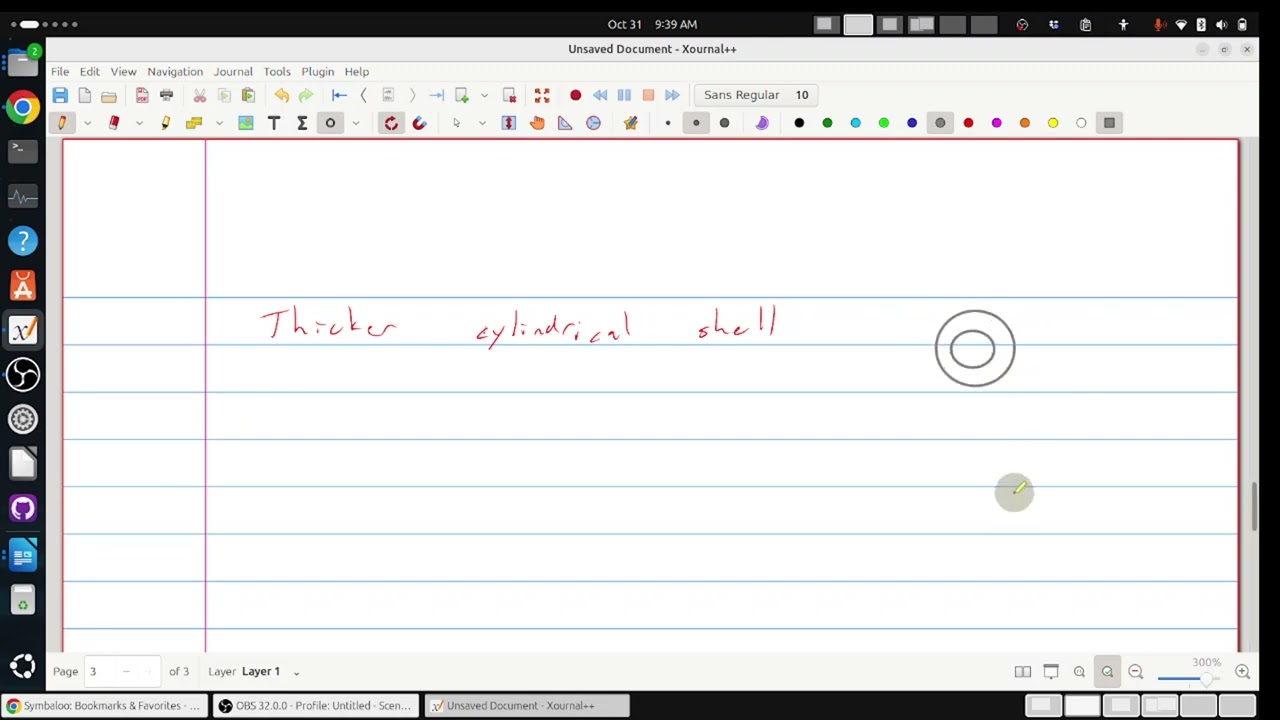Viewport: 1280px width, 720px height.
Task: Go to last page icon
Action: click(436, 95)
